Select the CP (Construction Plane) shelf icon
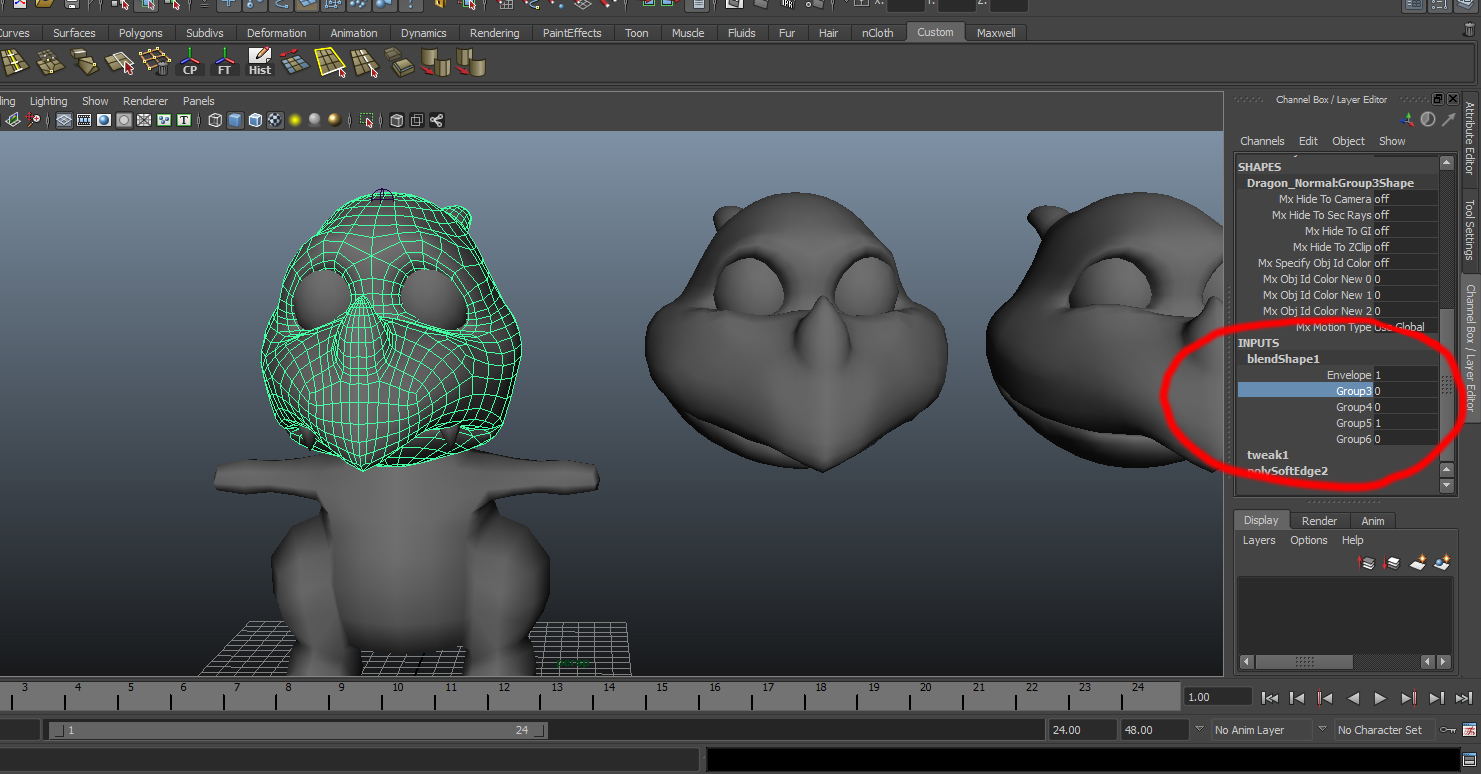The image size is (1481, 774). tap(190, 62)
